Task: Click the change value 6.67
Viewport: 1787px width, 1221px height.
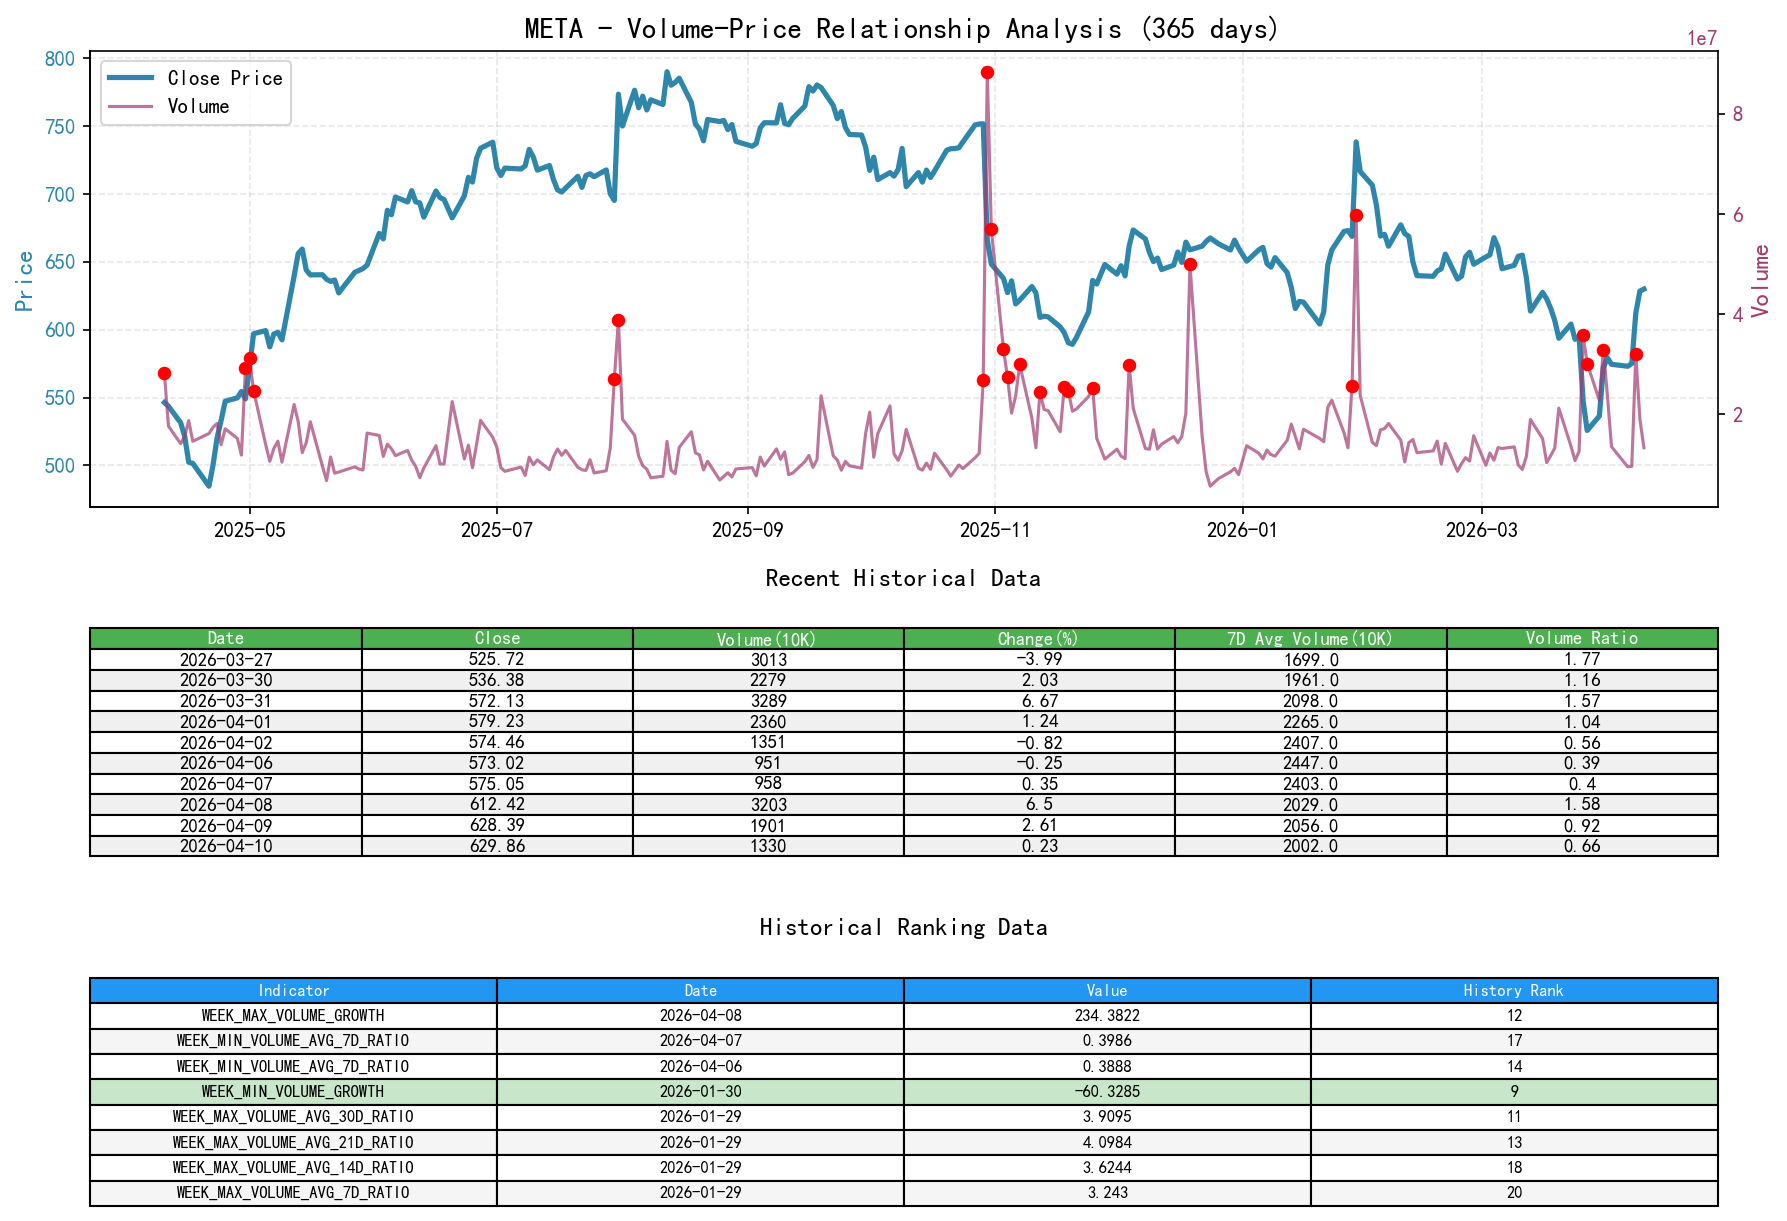Action: 1039,701
